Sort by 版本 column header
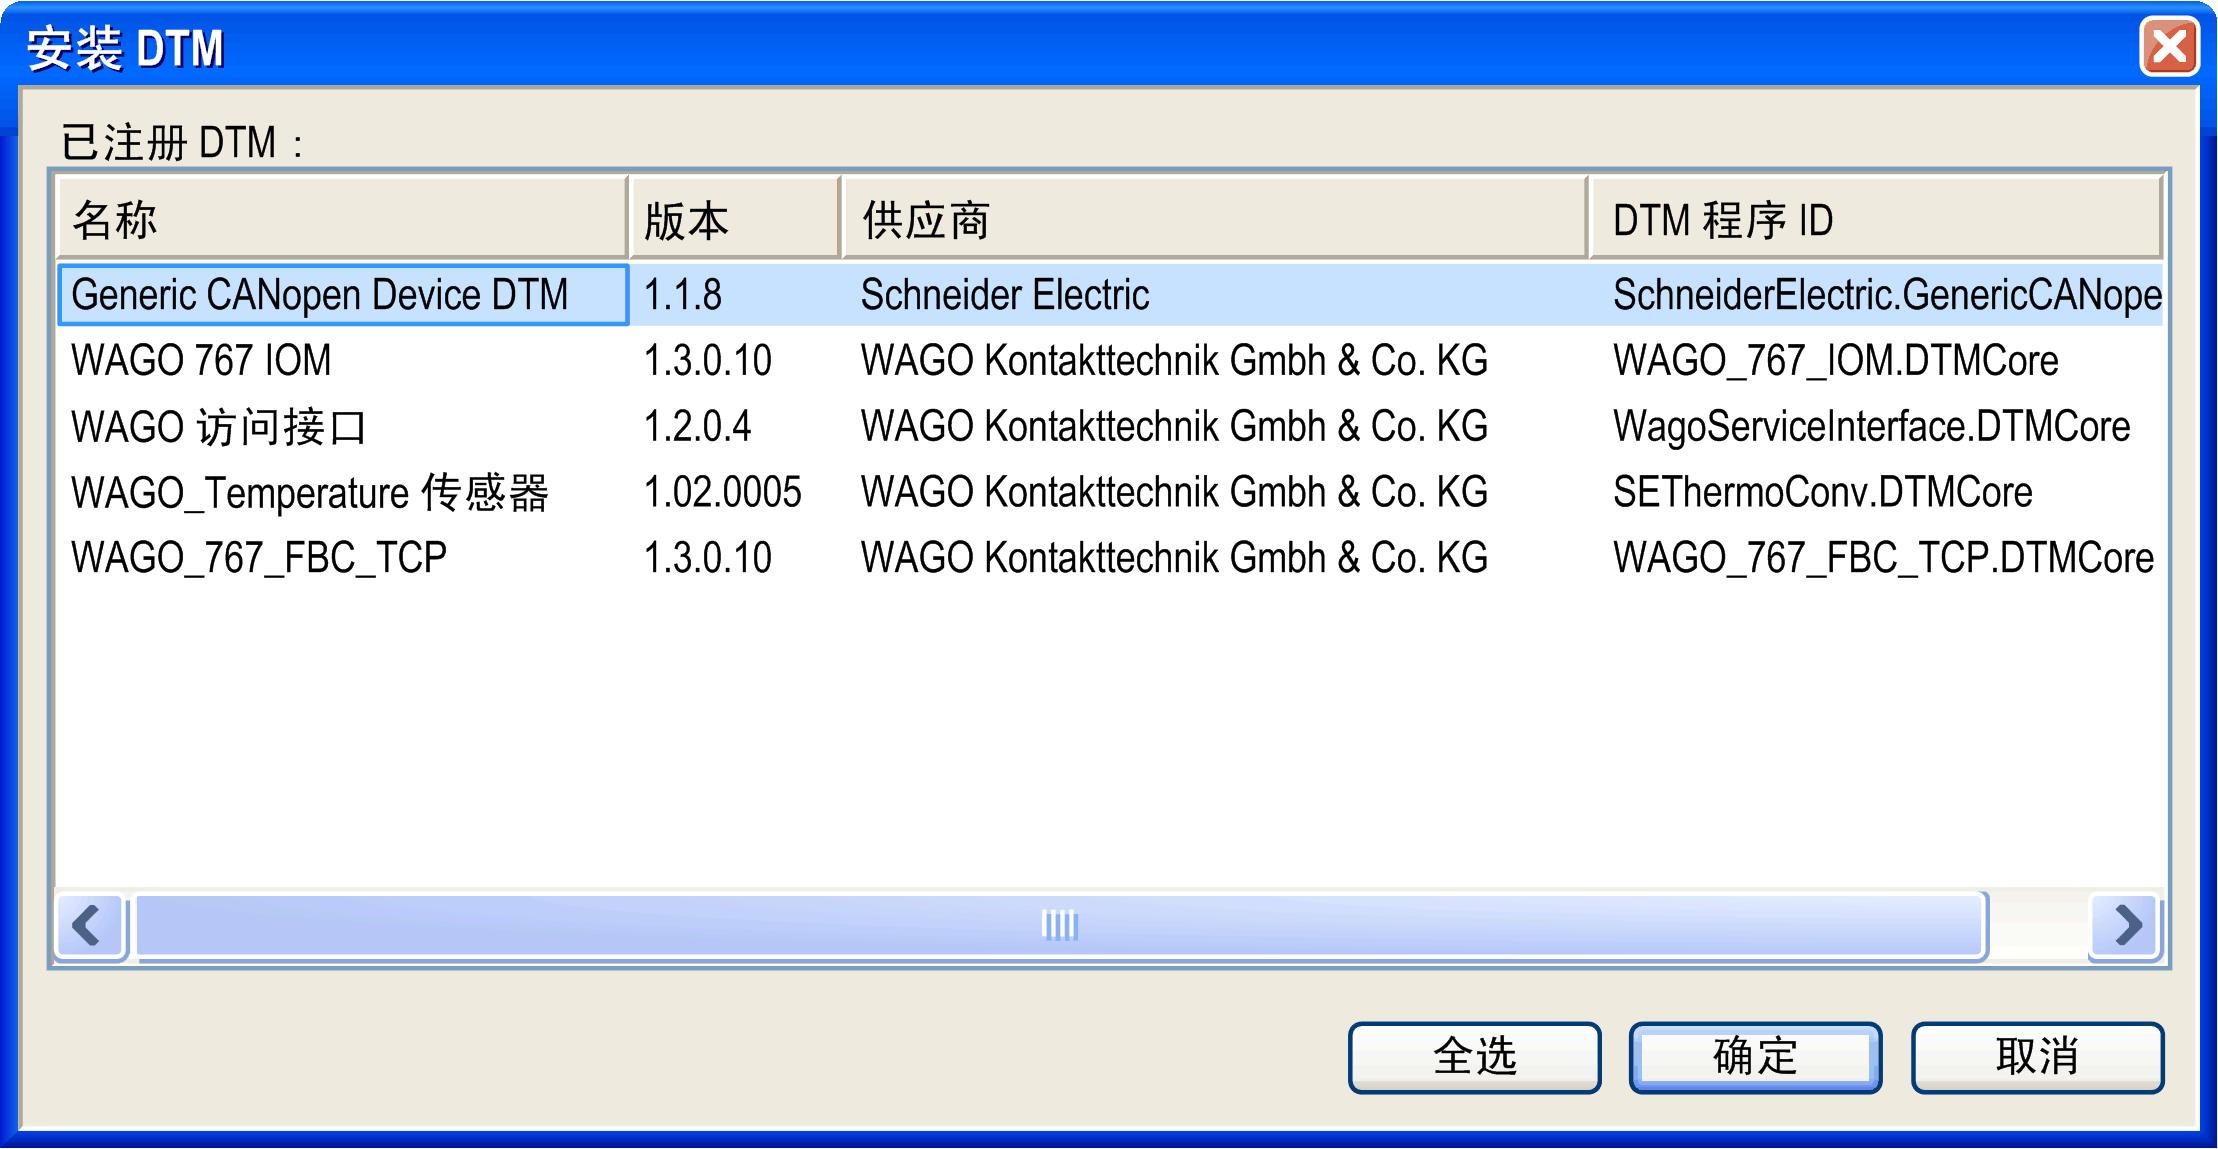The height and width of the screenshot is (1149, 2218). tap(733, 219)
